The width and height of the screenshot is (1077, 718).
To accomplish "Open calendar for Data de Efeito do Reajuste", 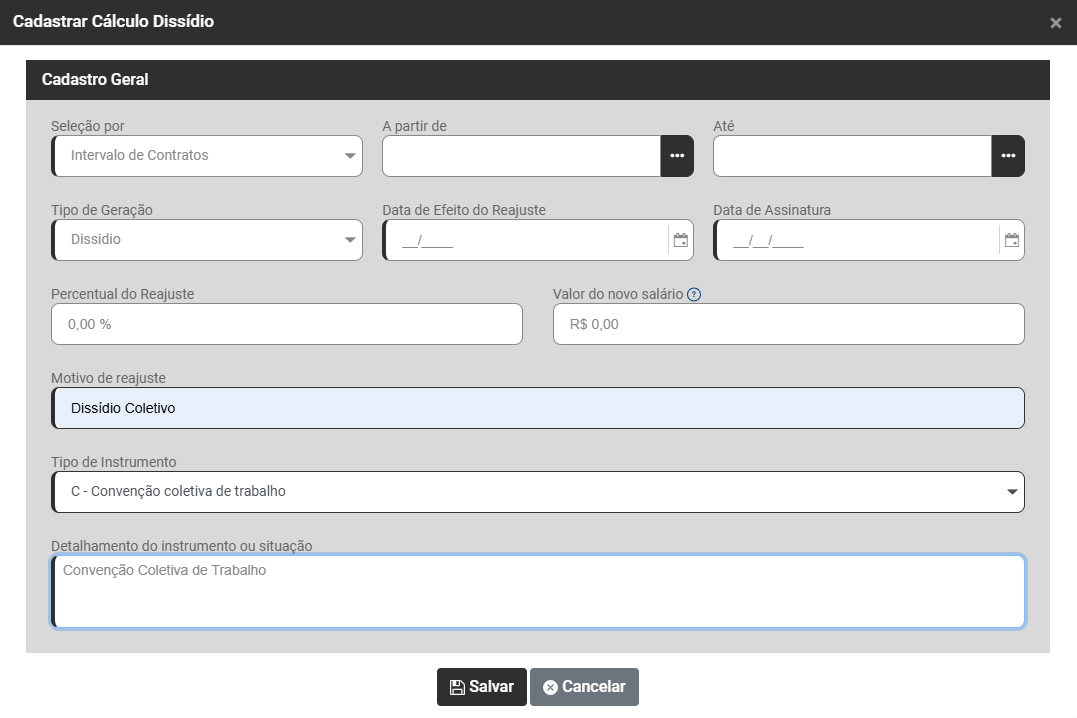I will point(680,240).
